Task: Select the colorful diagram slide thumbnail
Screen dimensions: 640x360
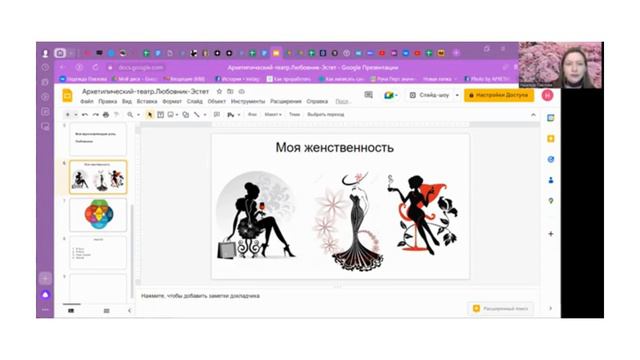Action: coord(98,215)
